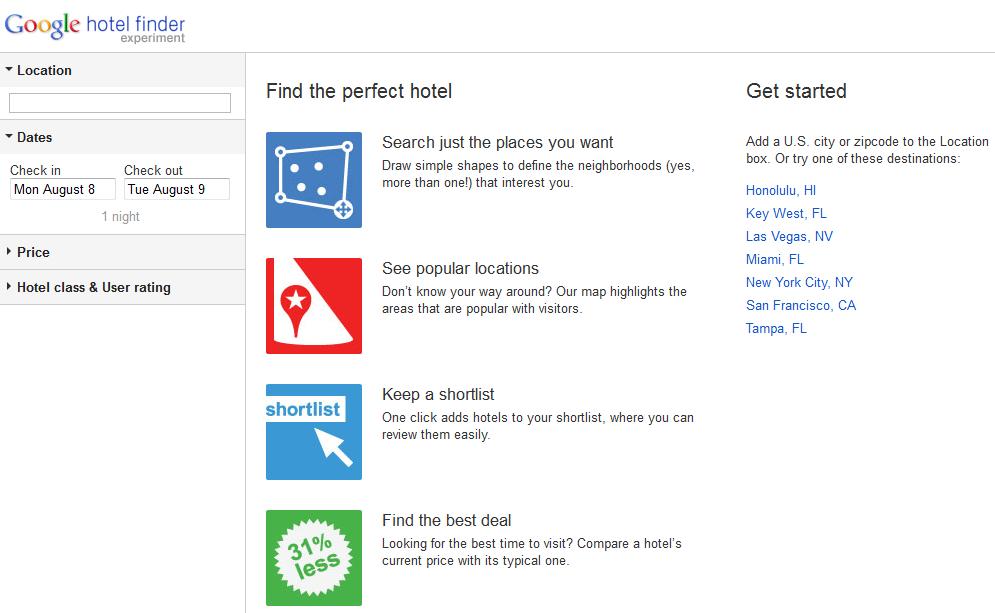995x613 pixels.
Task: Click the Google hotel finder logo
Action: pyautogui.click(x=95, y=26)
